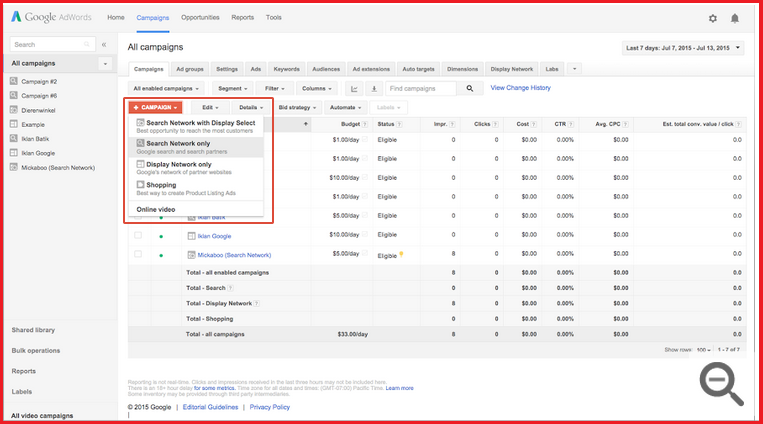This screenshot has width=763, height=424.
Task: Open View Change History link
Action: tap(520, 88)
